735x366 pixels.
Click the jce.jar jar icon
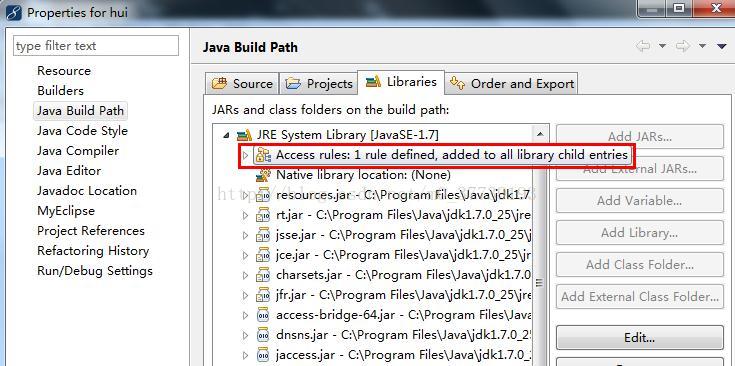(x=263, y=255)
